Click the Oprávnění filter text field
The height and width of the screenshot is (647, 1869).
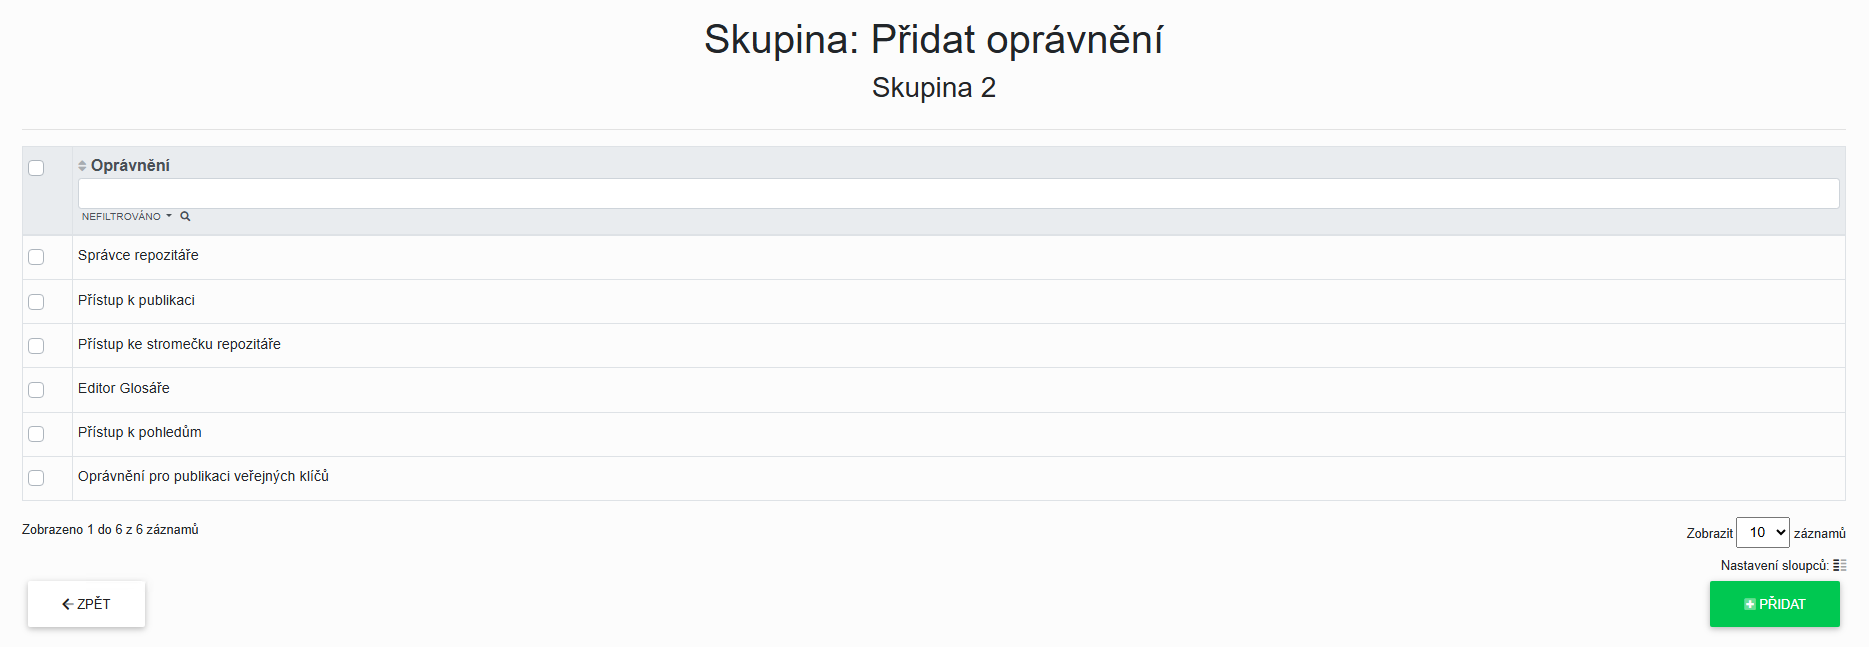click(958, 194)
